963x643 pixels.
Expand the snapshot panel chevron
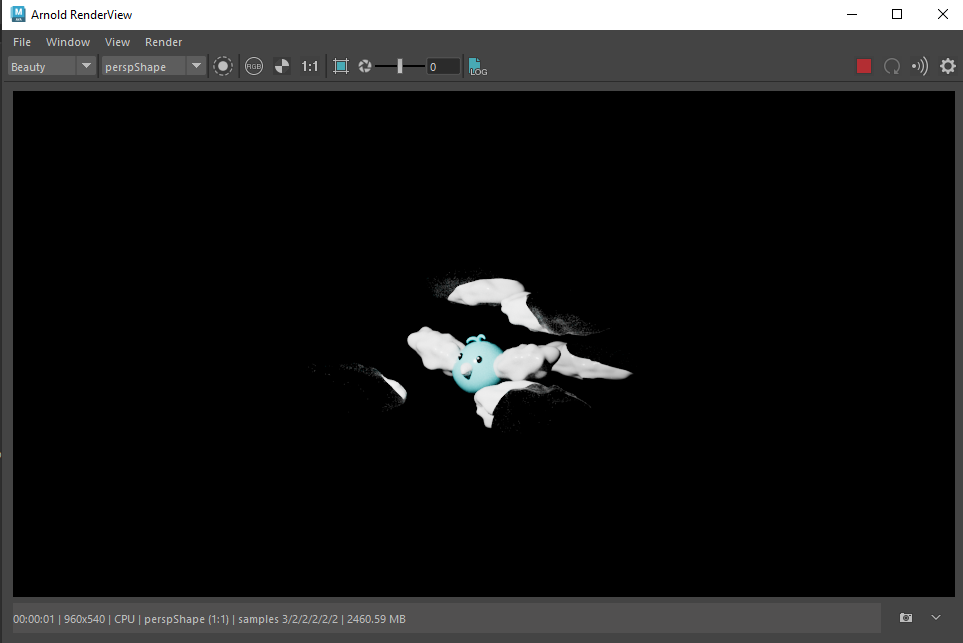[x=935, y=618]
